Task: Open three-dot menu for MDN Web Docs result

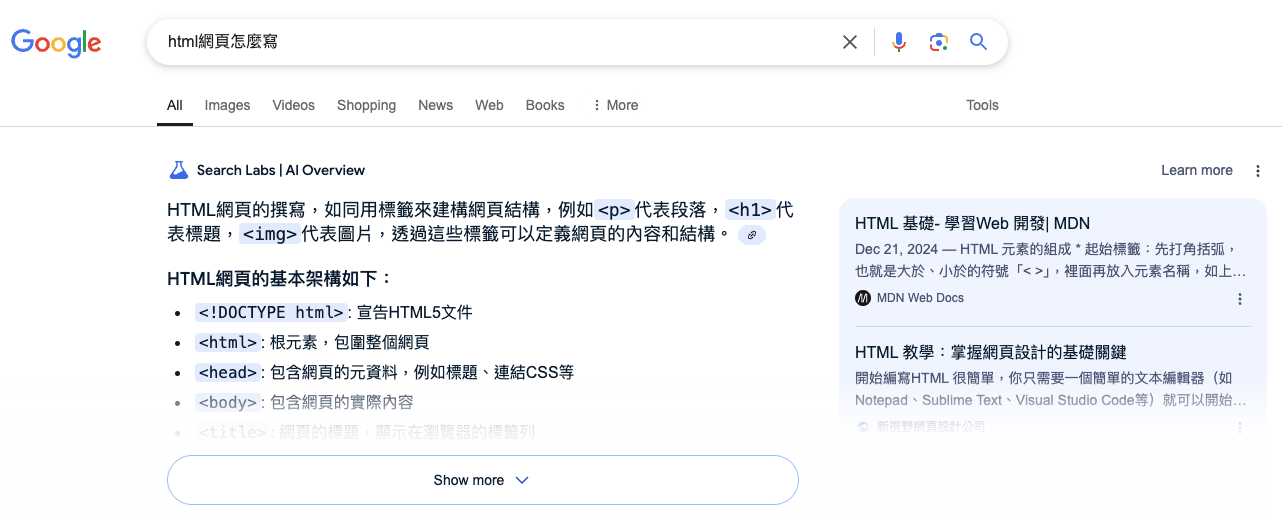Action: point(1240,299)
